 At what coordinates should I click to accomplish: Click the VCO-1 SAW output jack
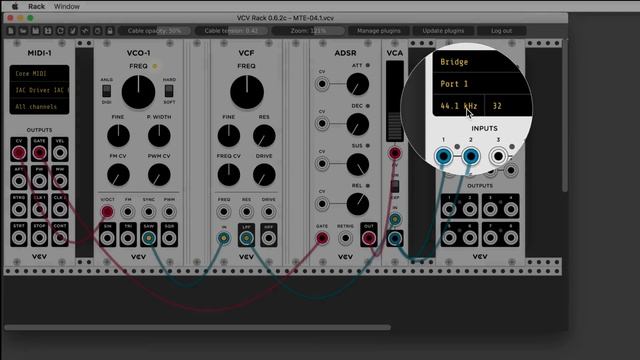click(149, 238)
